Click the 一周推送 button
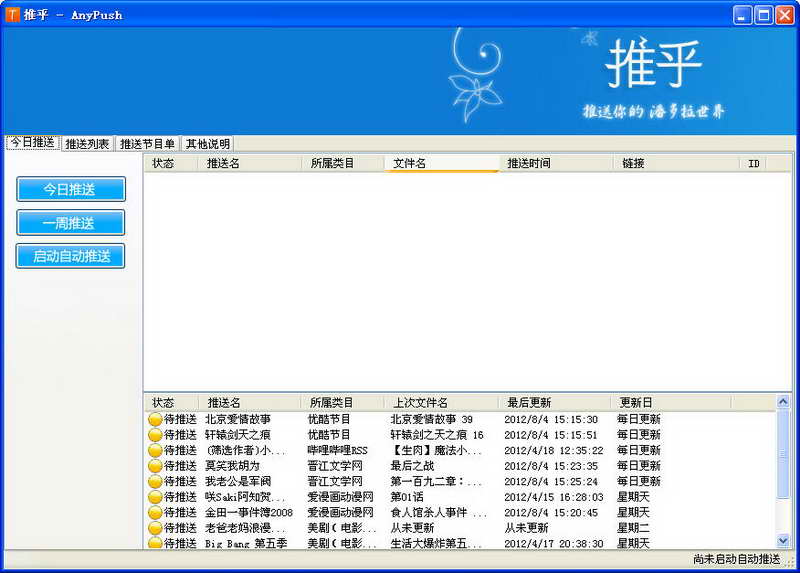Screen dimensions: 800x573 click(x=71, y=223)
